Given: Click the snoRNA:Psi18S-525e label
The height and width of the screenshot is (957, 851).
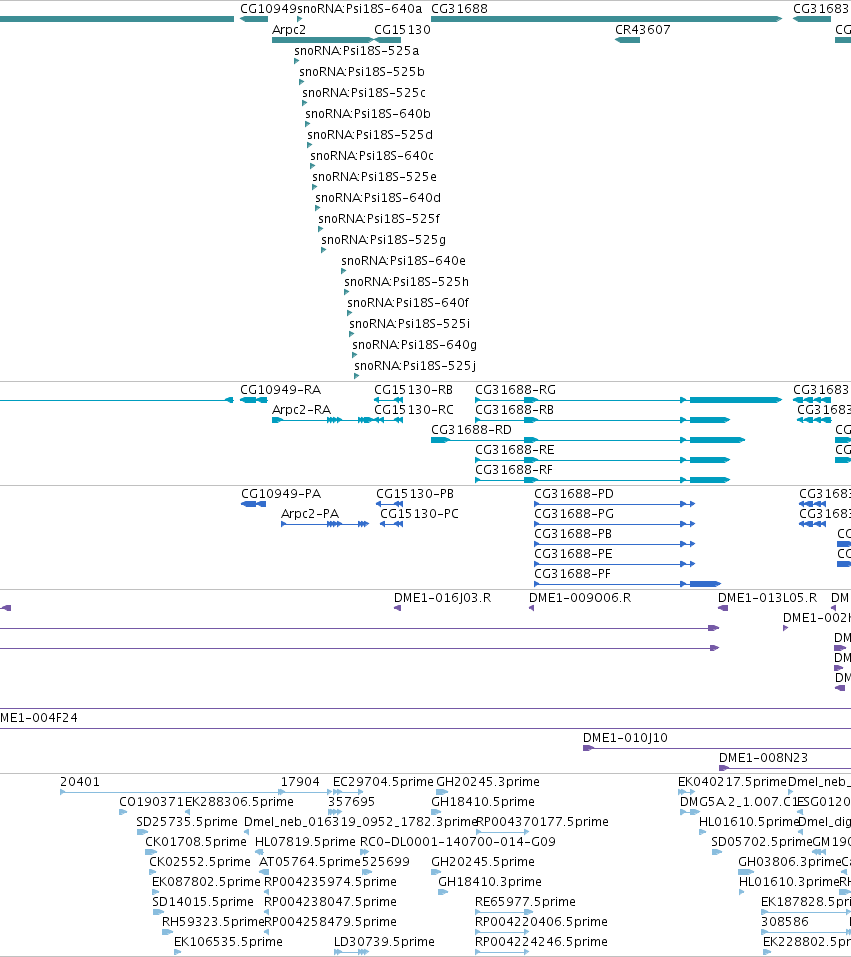Looking at the screenshot, I should pos(374,176).
